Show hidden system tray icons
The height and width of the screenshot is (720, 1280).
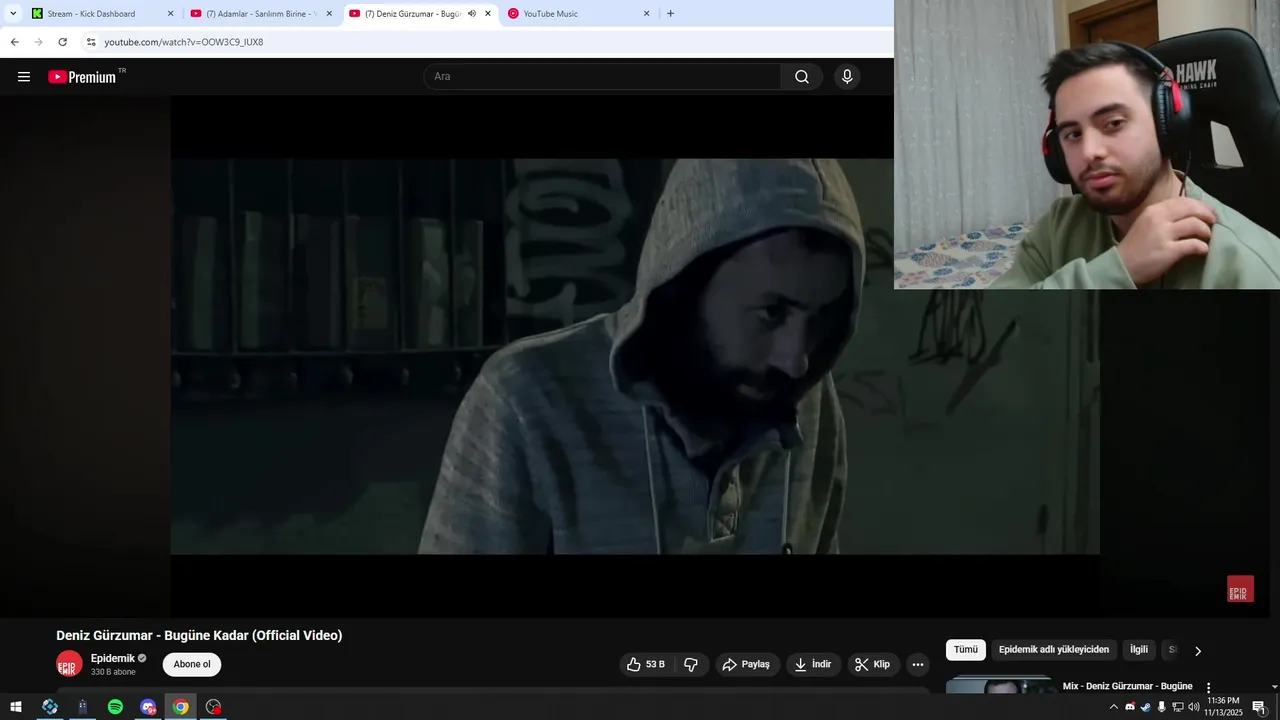coord(1114,707)
